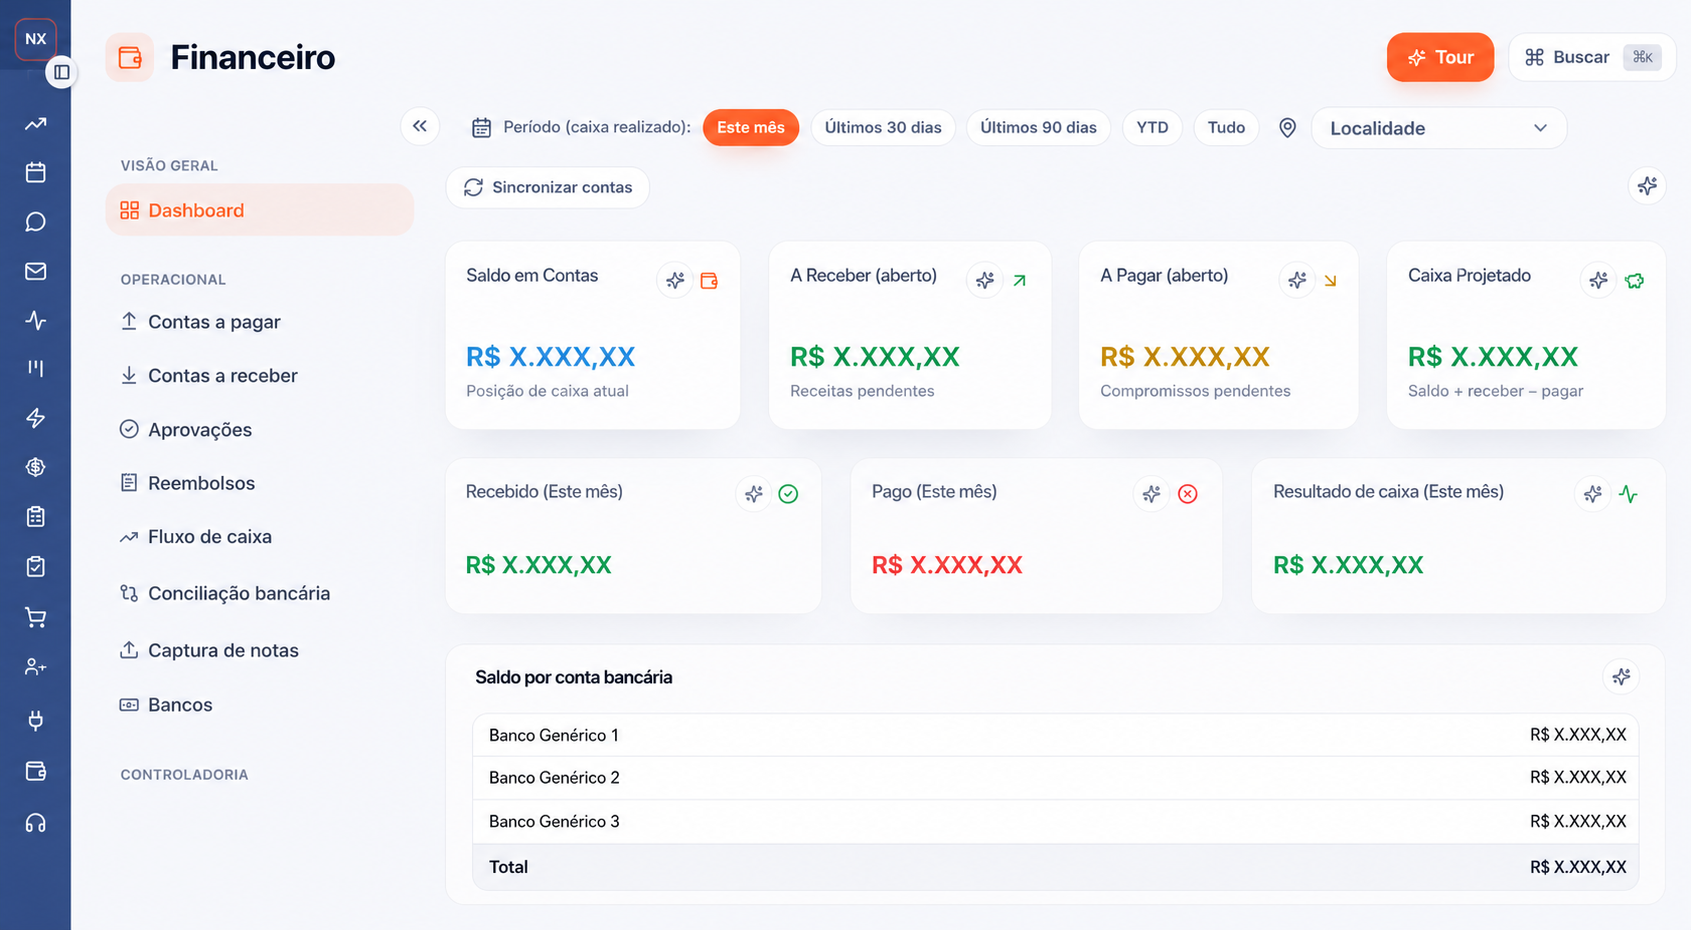
Task: Click the CONTROLADORIA section heading
Action: point(184,775)
